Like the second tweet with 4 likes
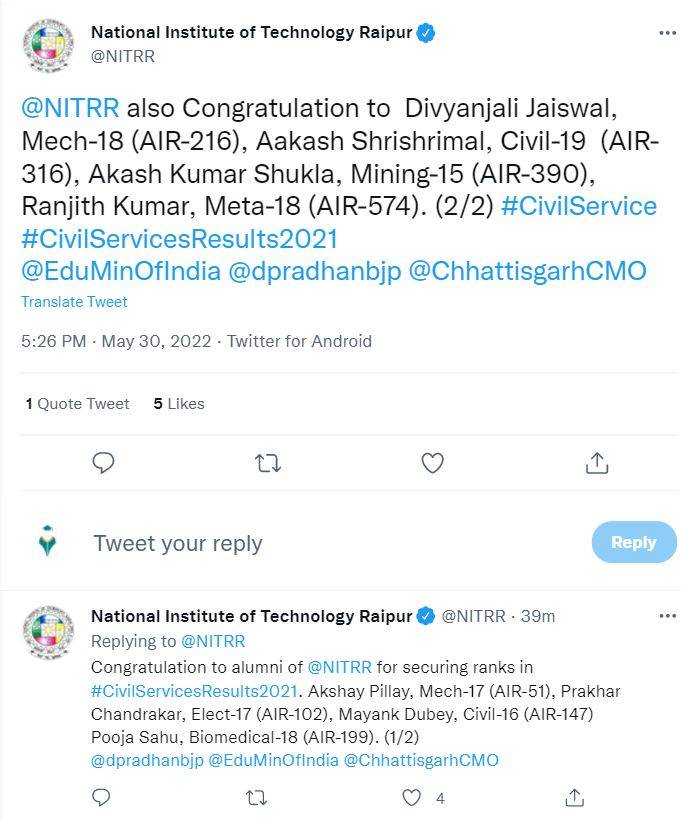681x820 pixels. (x=412, y=798)
